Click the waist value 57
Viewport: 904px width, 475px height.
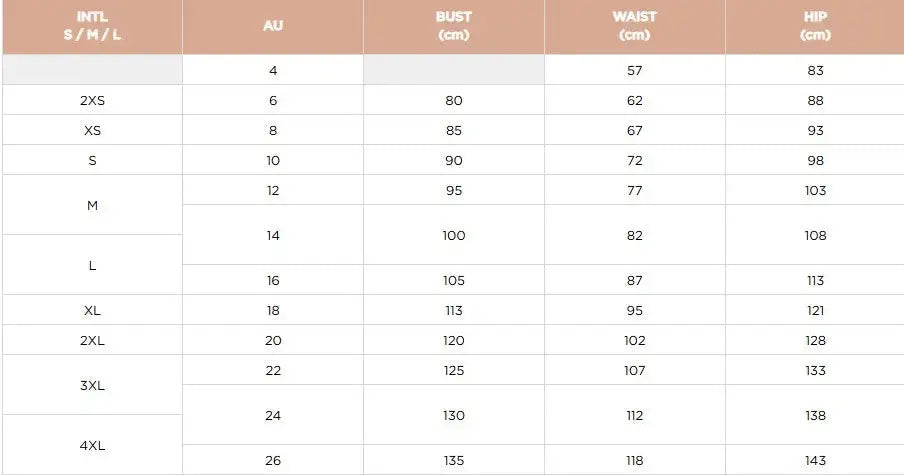[635, 71]
